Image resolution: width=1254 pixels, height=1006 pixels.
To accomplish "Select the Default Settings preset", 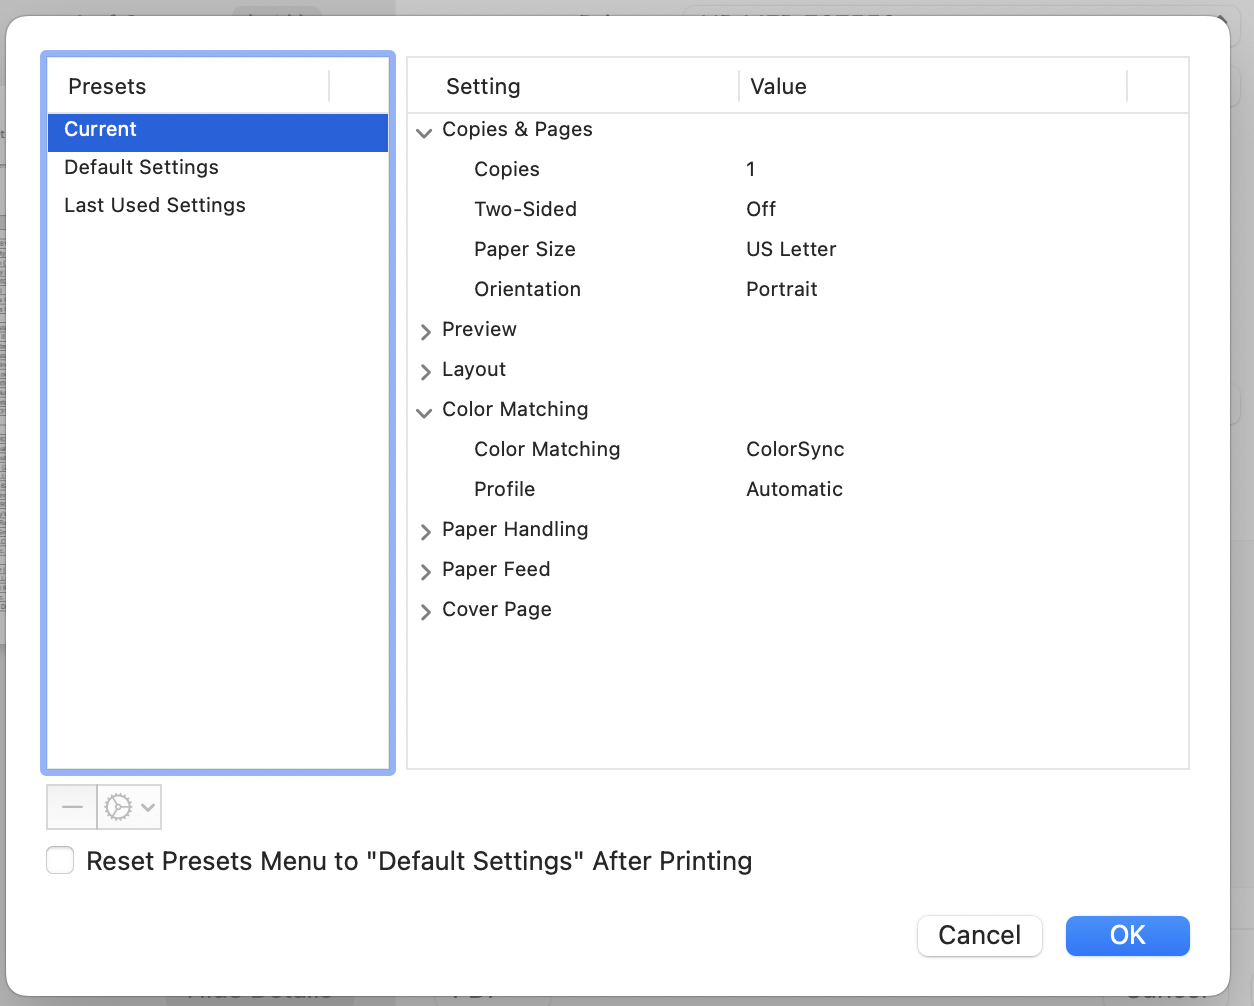I will click(x=141, y=168).
